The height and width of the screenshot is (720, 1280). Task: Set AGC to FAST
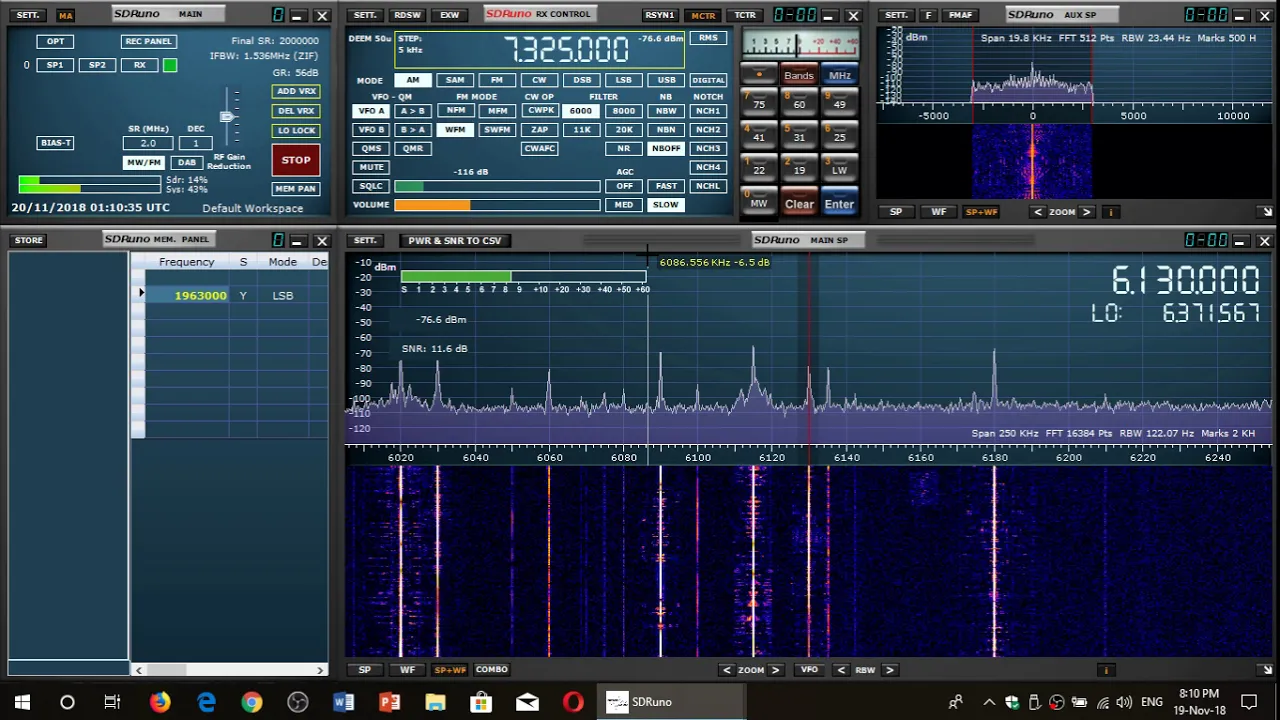[x=666, y=186]
